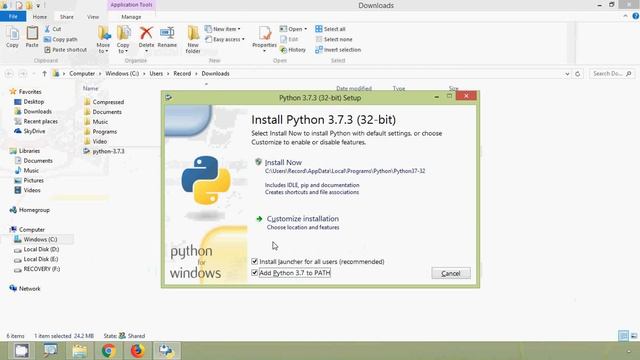Click History in the Open group
The image size is (640, 360).
(x=293, y=50)
